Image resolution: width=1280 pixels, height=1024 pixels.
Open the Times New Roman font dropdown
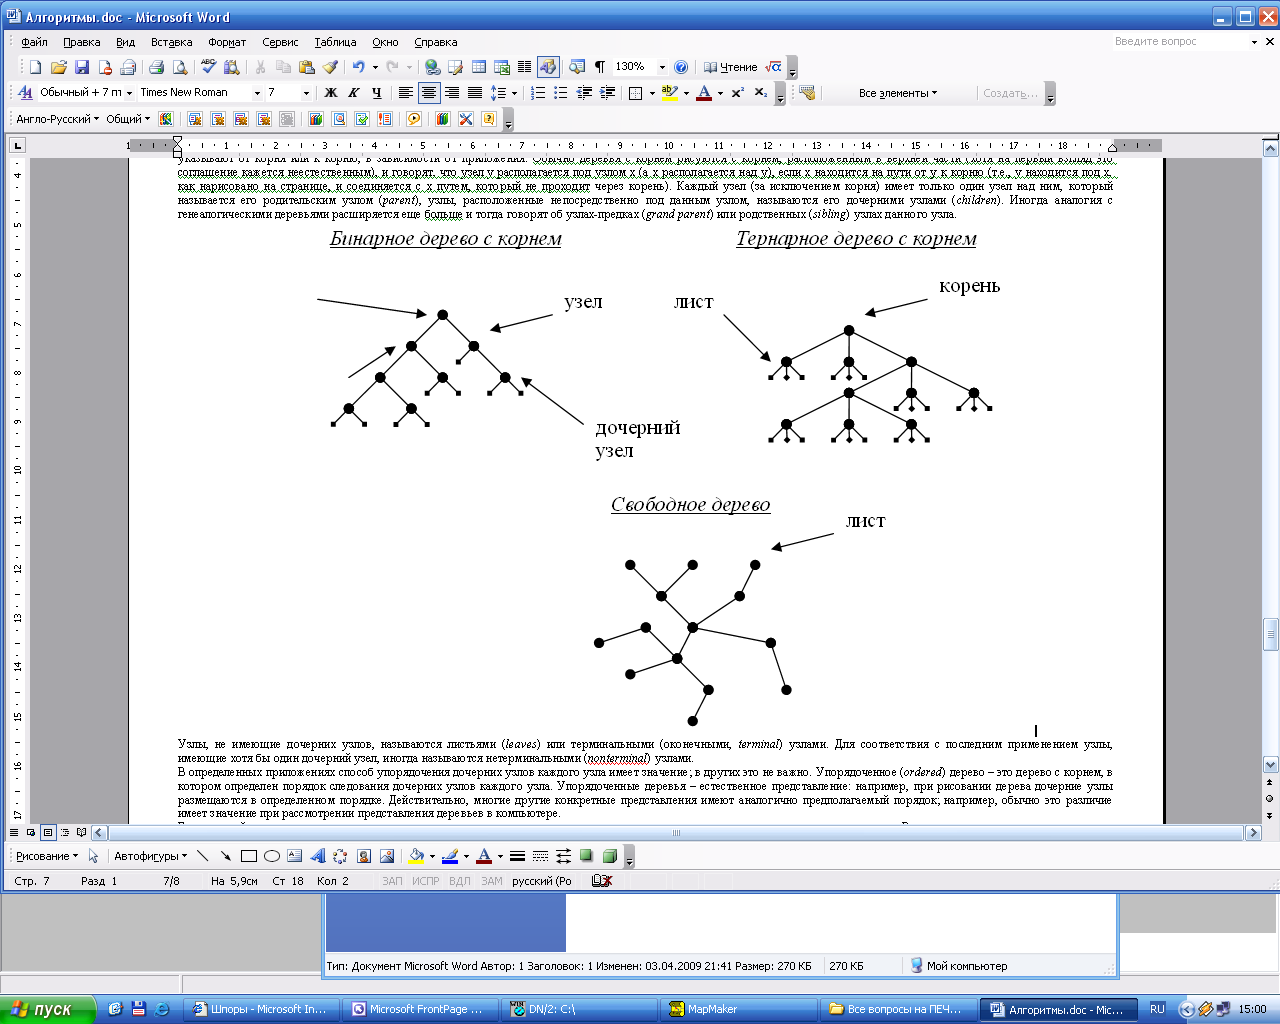coord(257,93)
